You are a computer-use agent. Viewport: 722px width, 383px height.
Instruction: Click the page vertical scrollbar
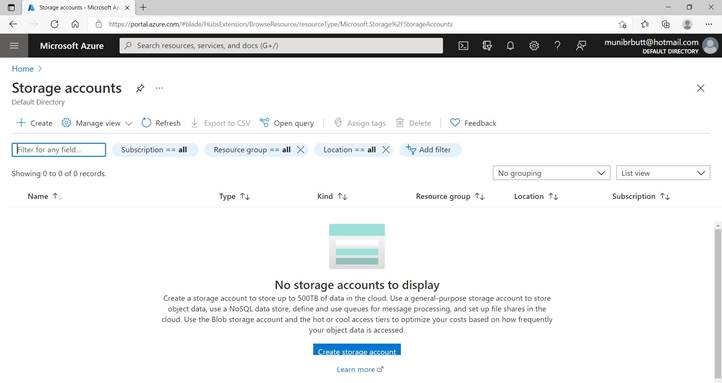pyautogui.click(x=717, y=303)
